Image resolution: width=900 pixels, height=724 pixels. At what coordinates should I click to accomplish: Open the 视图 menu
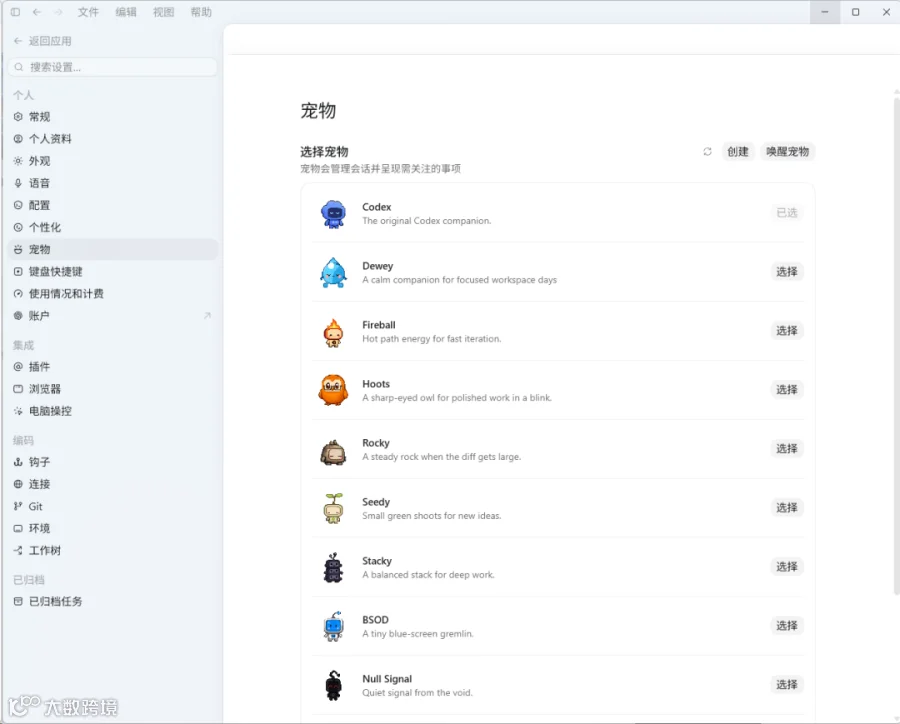click(x=163, y=12)
